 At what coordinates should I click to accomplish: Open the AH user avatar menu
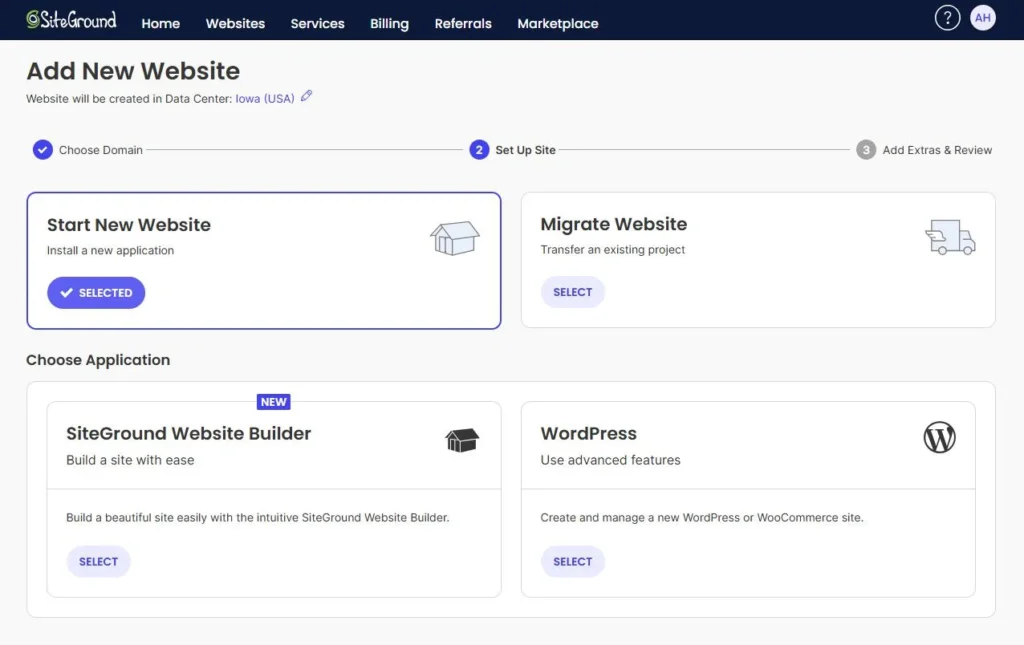[982, 18]
